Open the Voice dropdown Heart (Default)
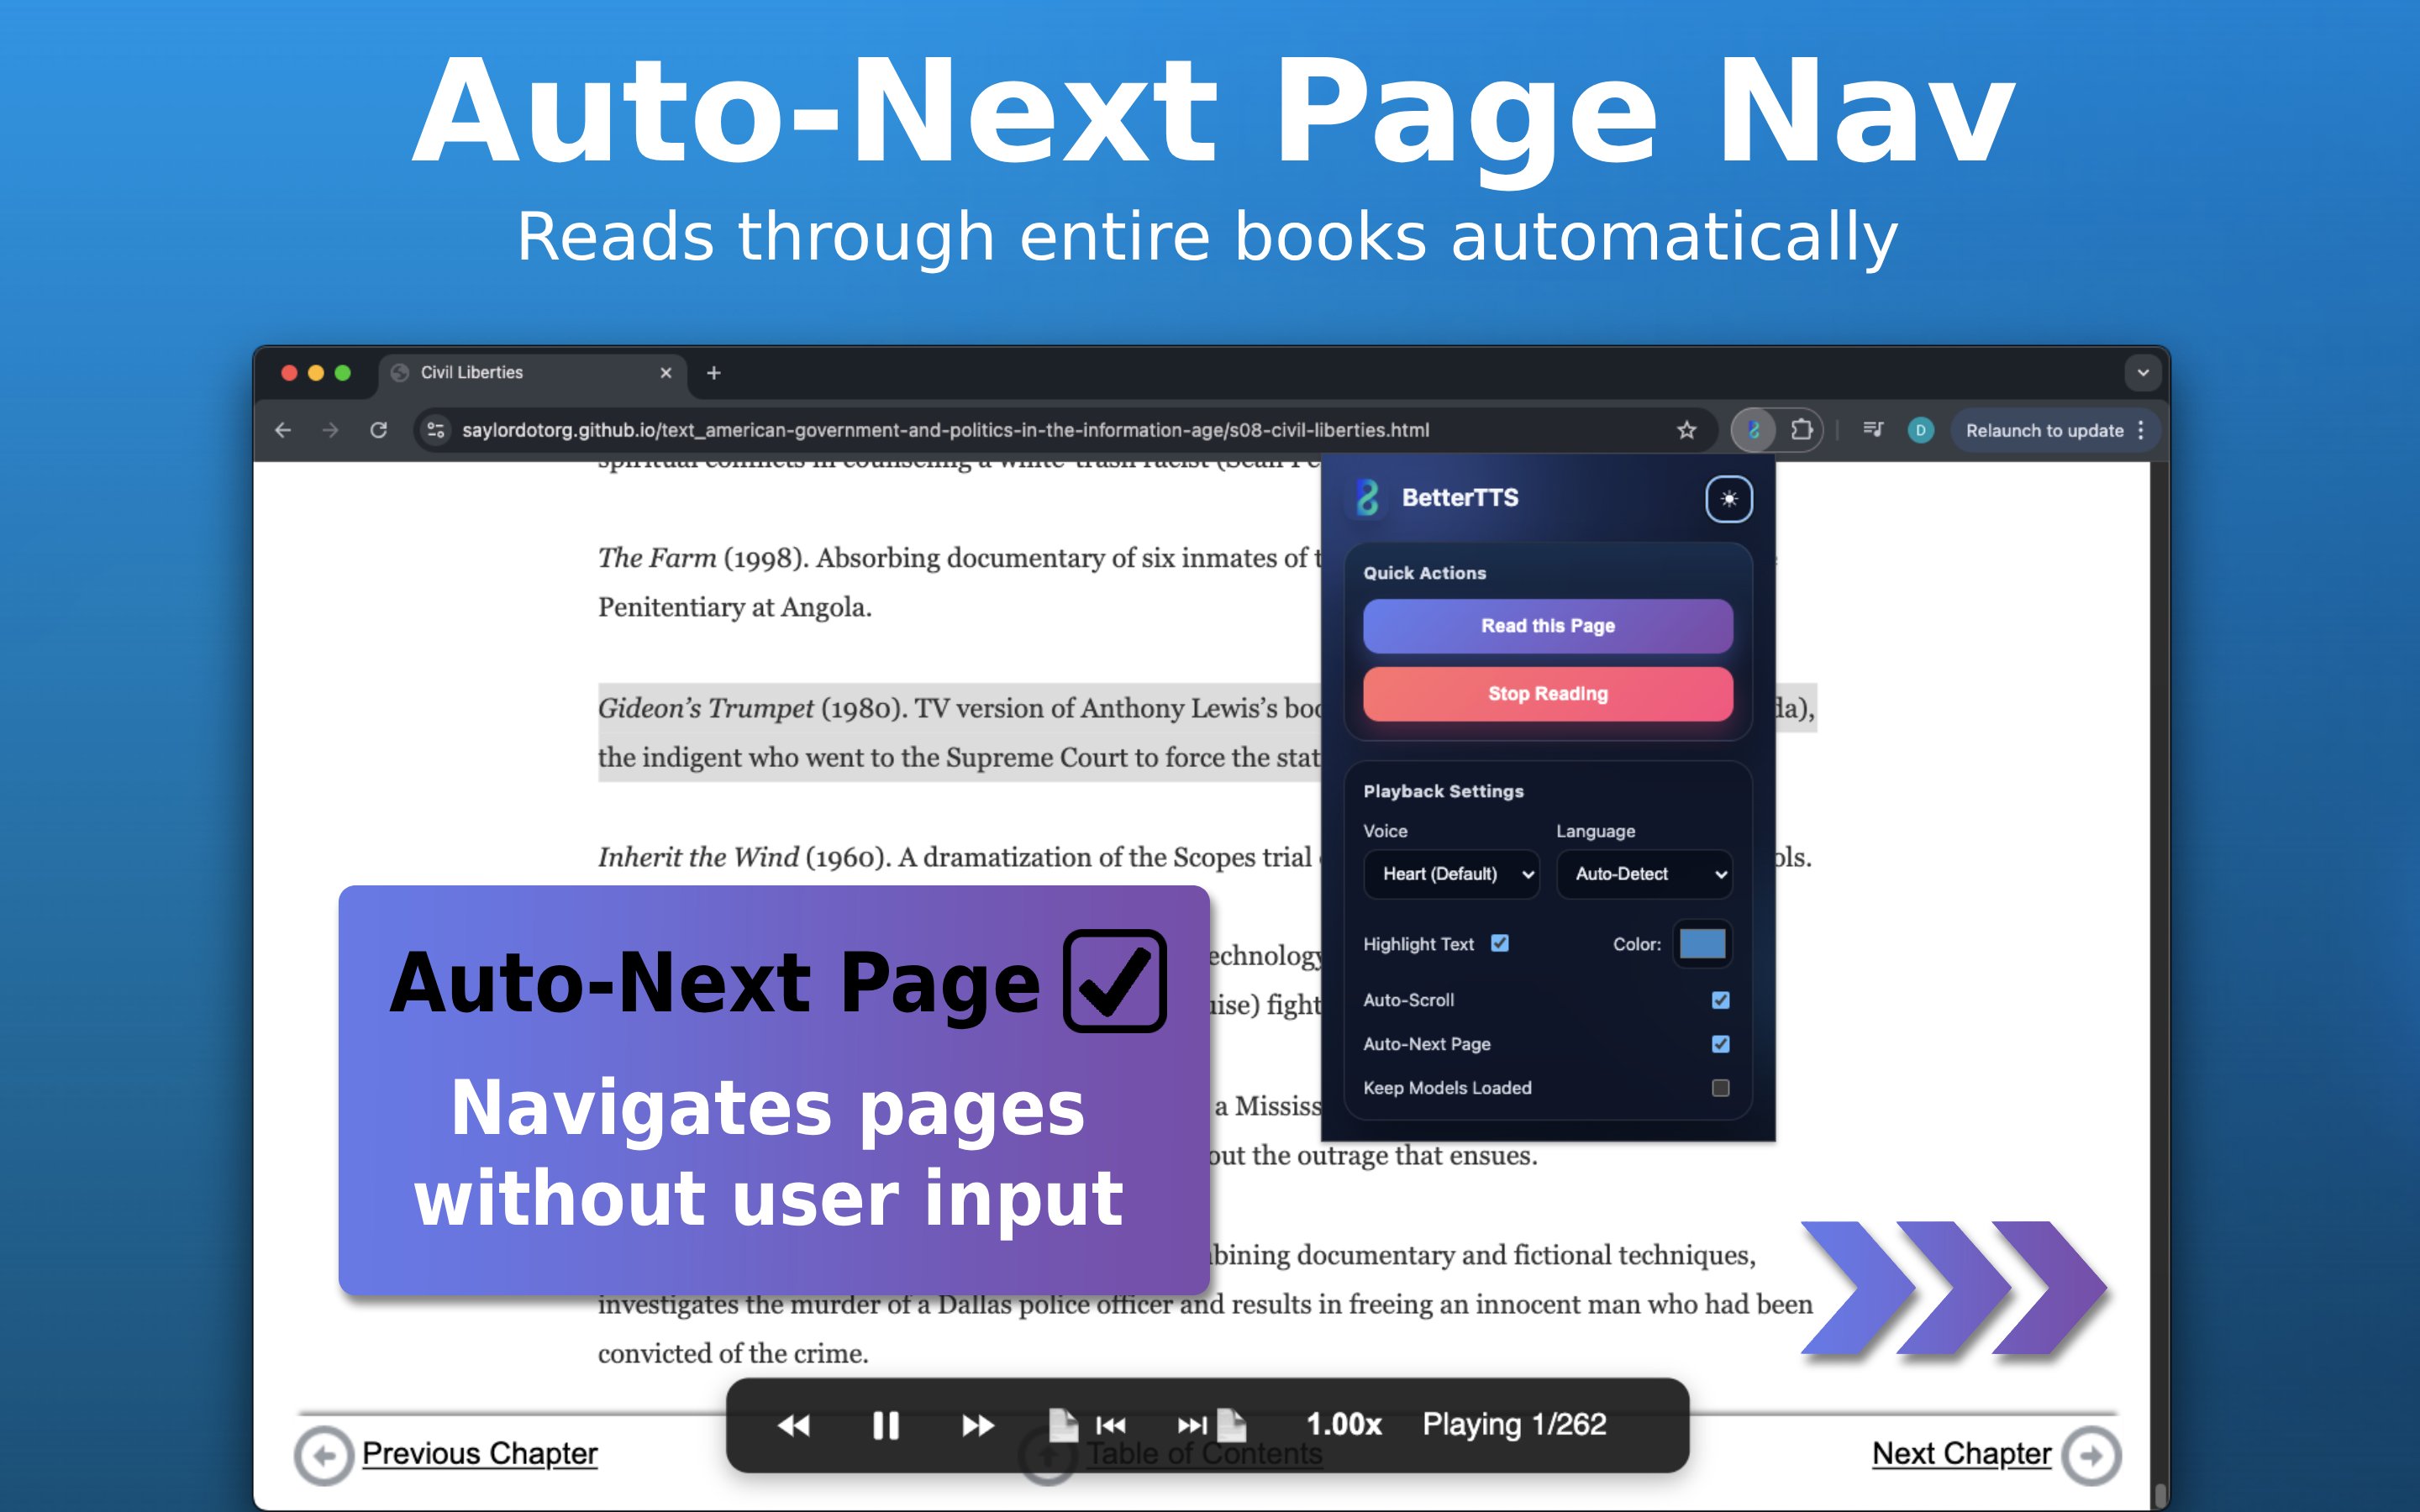This screenshot has width=2420, height=1512. 1451,874
